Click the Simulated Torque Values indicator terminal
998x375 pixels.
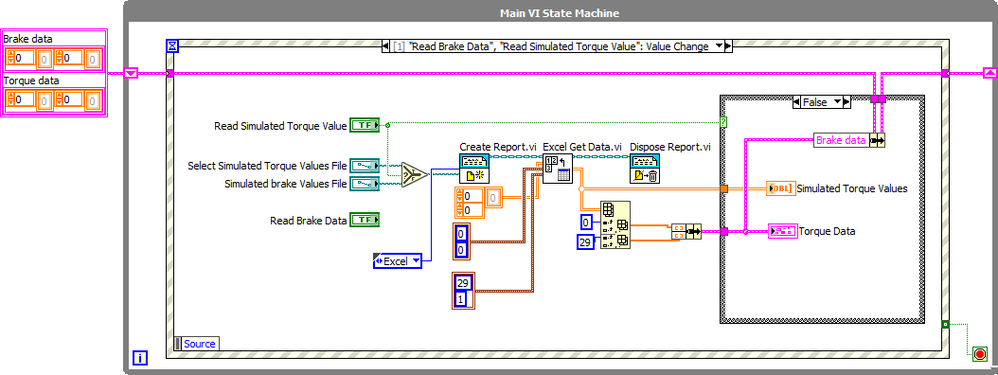(x=781, y=188)
